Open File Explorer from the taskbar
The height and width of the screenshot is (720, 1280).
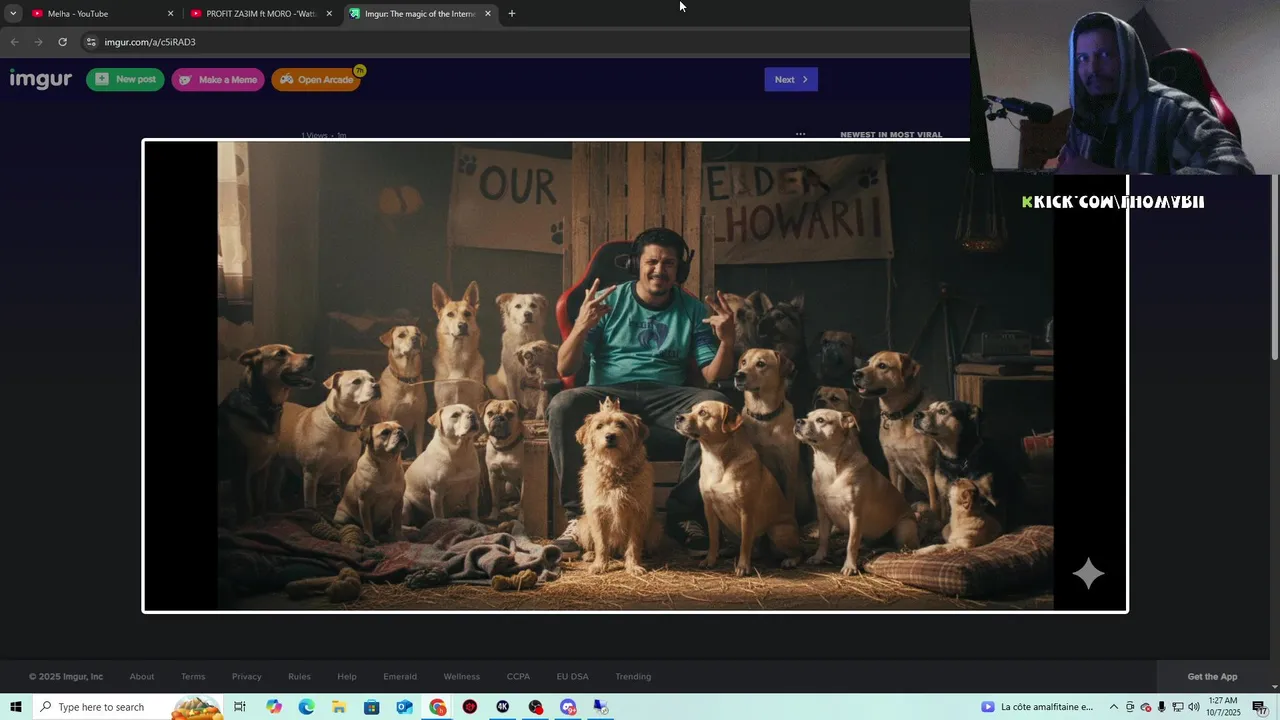tap(339, 707)
